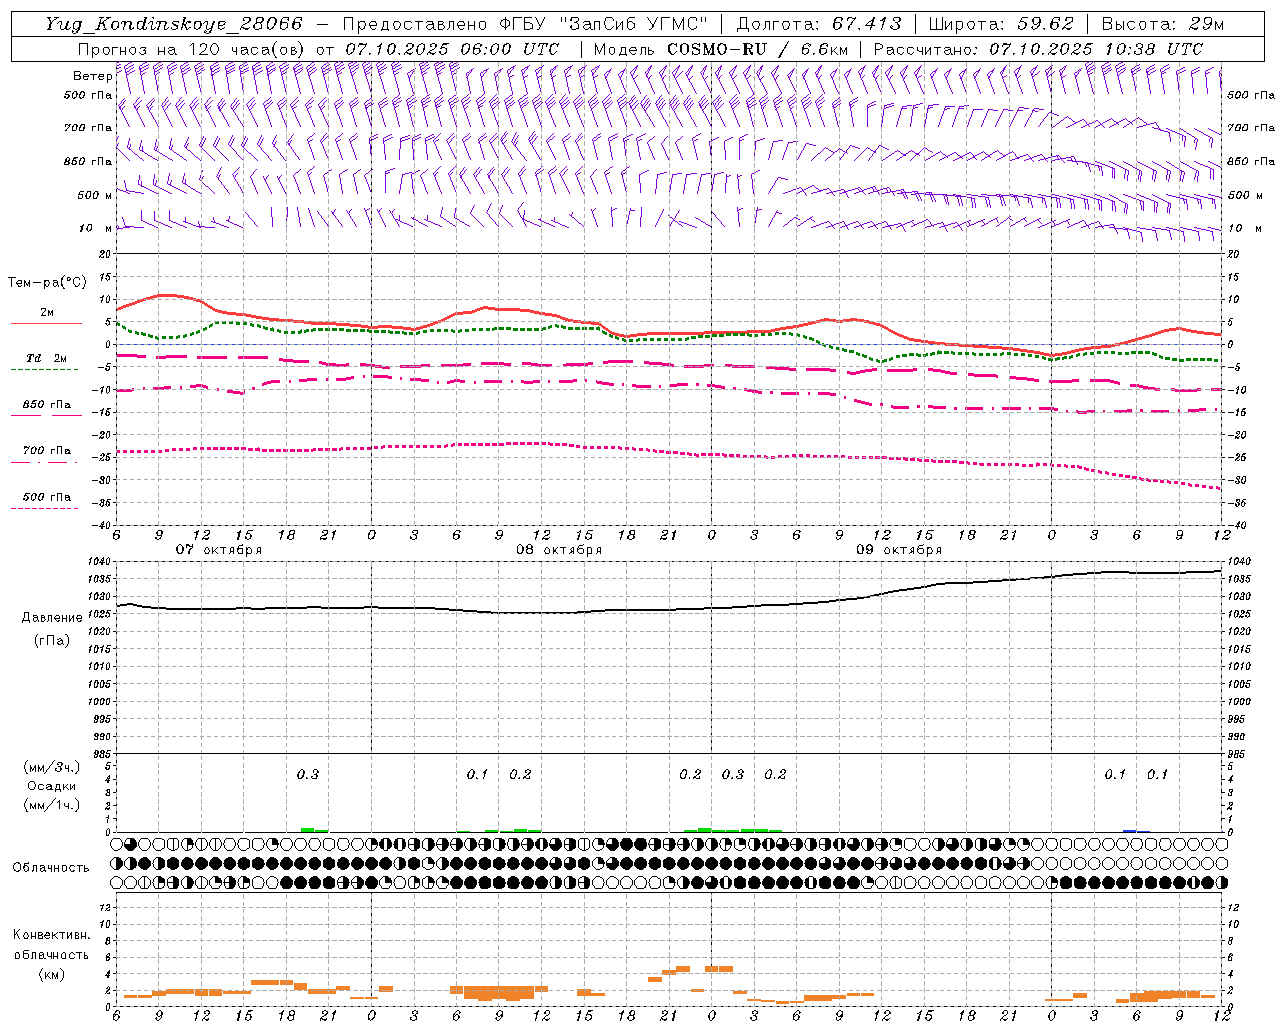Click the 10 м wind level label on left
Viewport: 1280px width, 1024px height.
point(95,228)
